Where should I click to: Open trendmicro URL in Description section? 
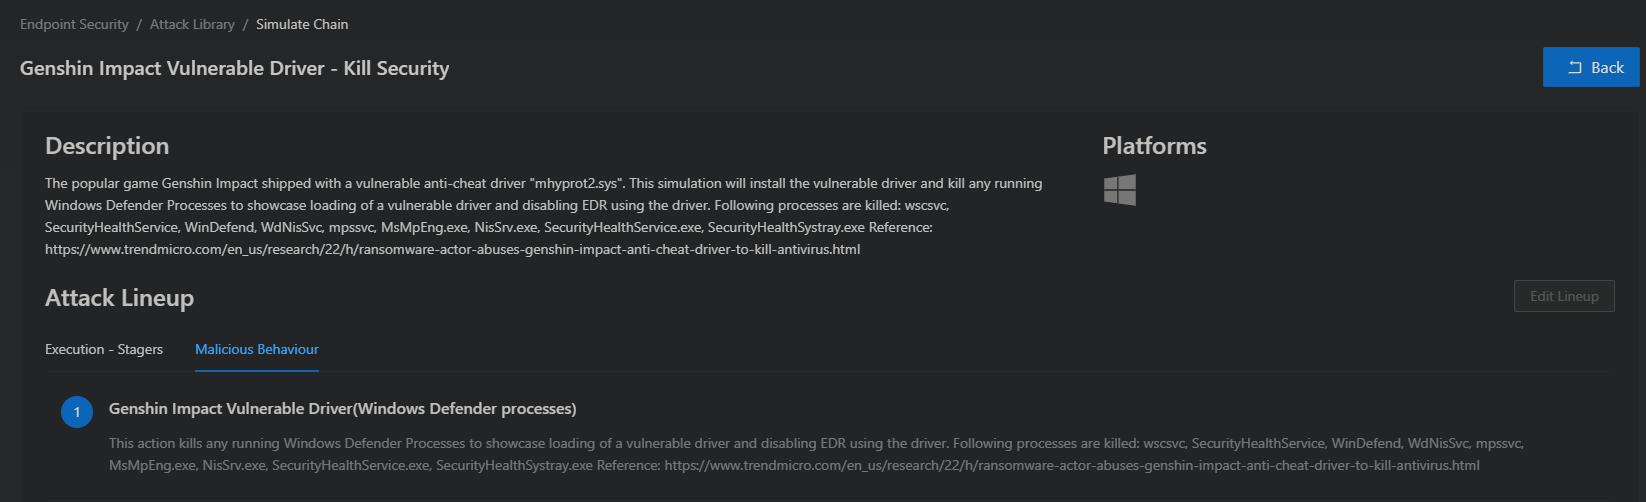pos(452,249)
